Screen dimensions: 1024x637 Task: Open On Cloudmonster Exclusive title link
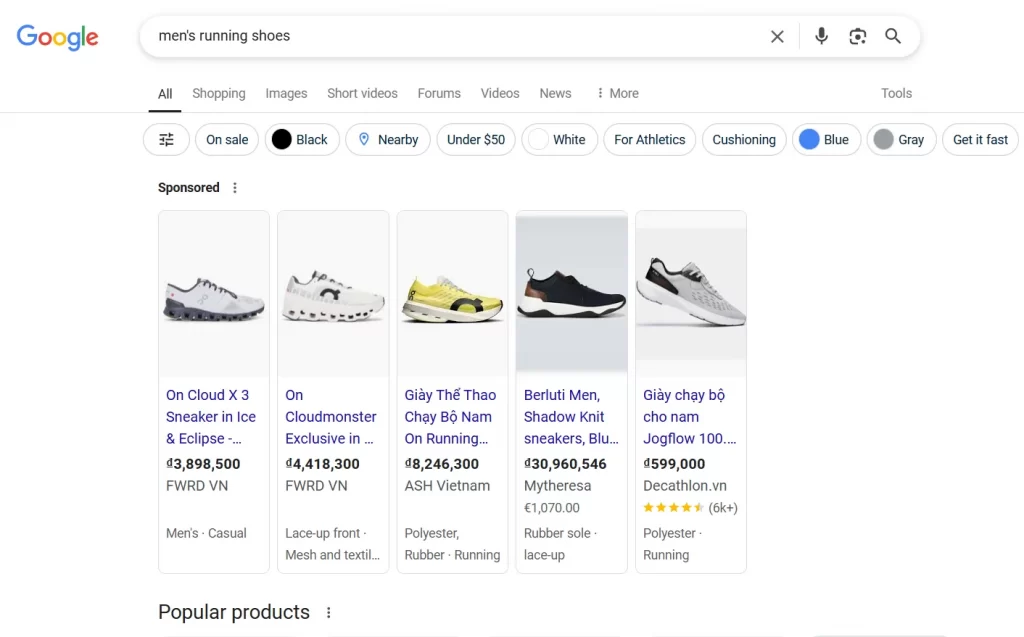(x=331, y=417)
